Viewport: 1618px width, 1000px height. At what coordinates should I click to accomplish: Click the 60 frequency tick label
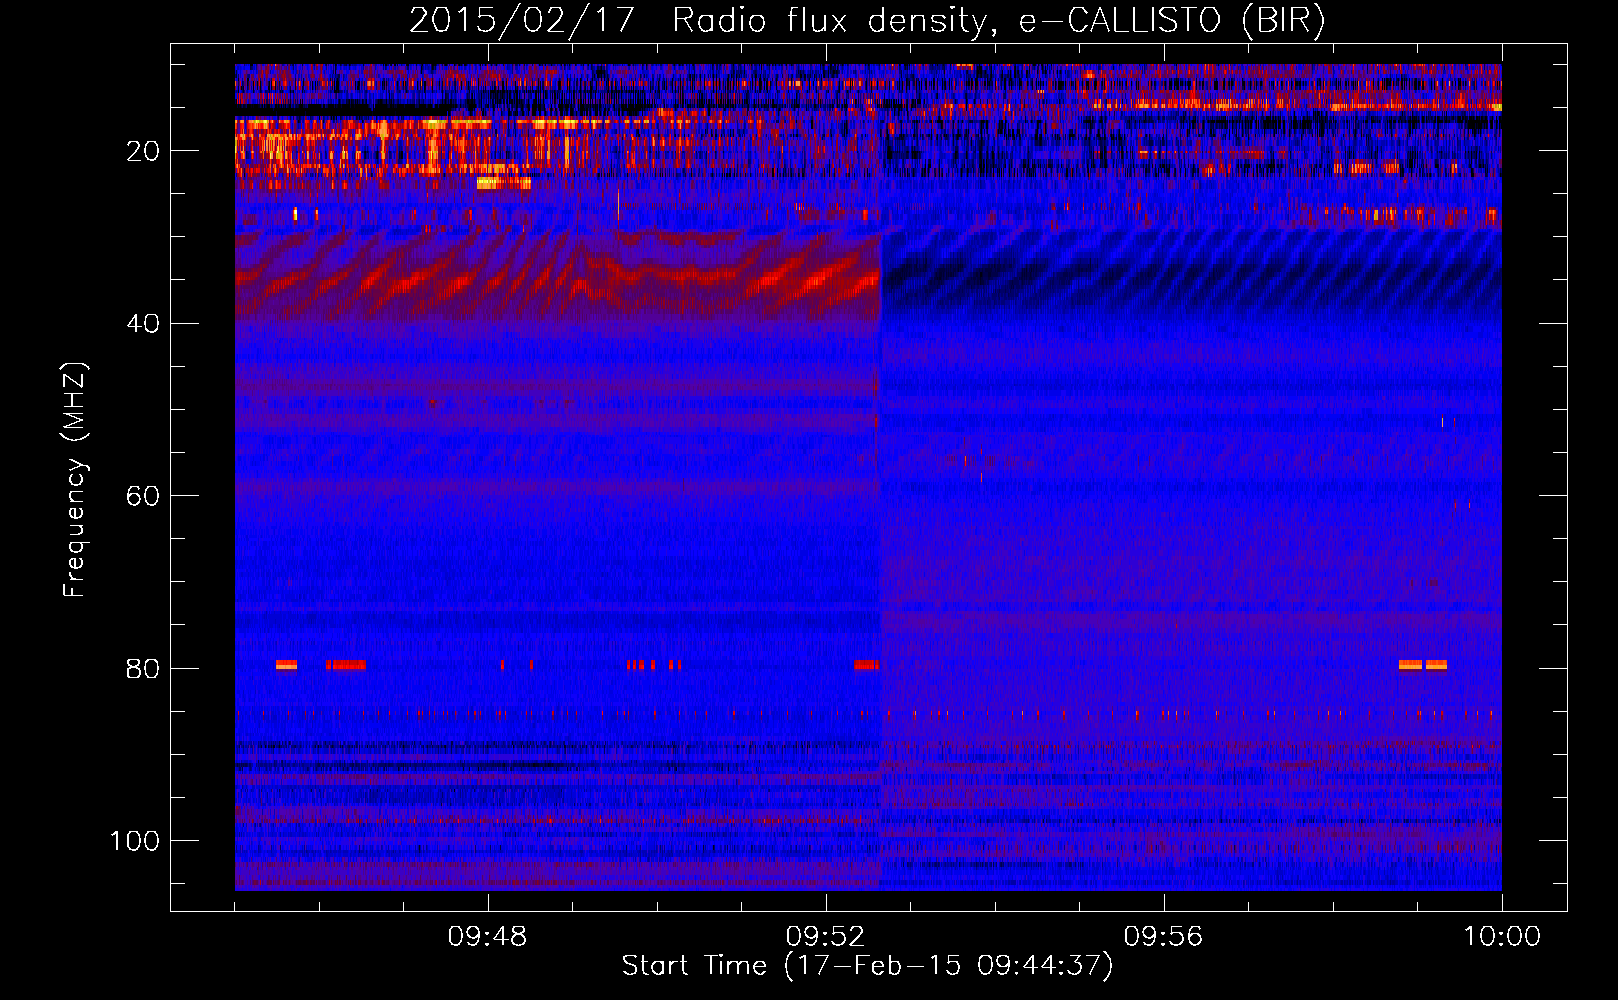(143, 497)
